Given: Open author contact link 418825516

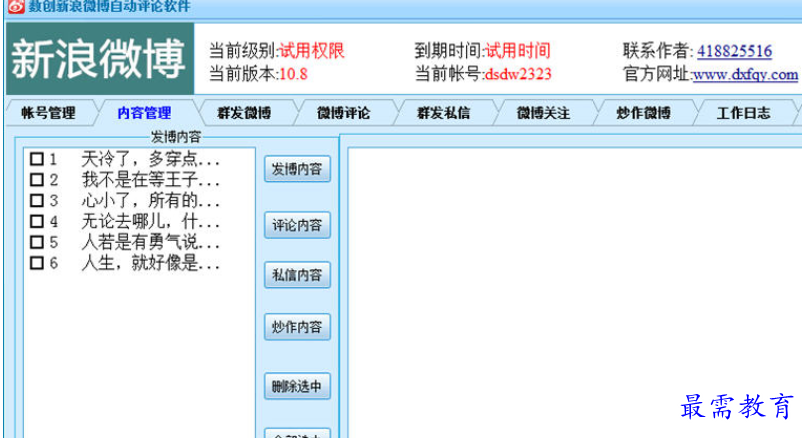Looking at the screenshot, I should (734, 51).
